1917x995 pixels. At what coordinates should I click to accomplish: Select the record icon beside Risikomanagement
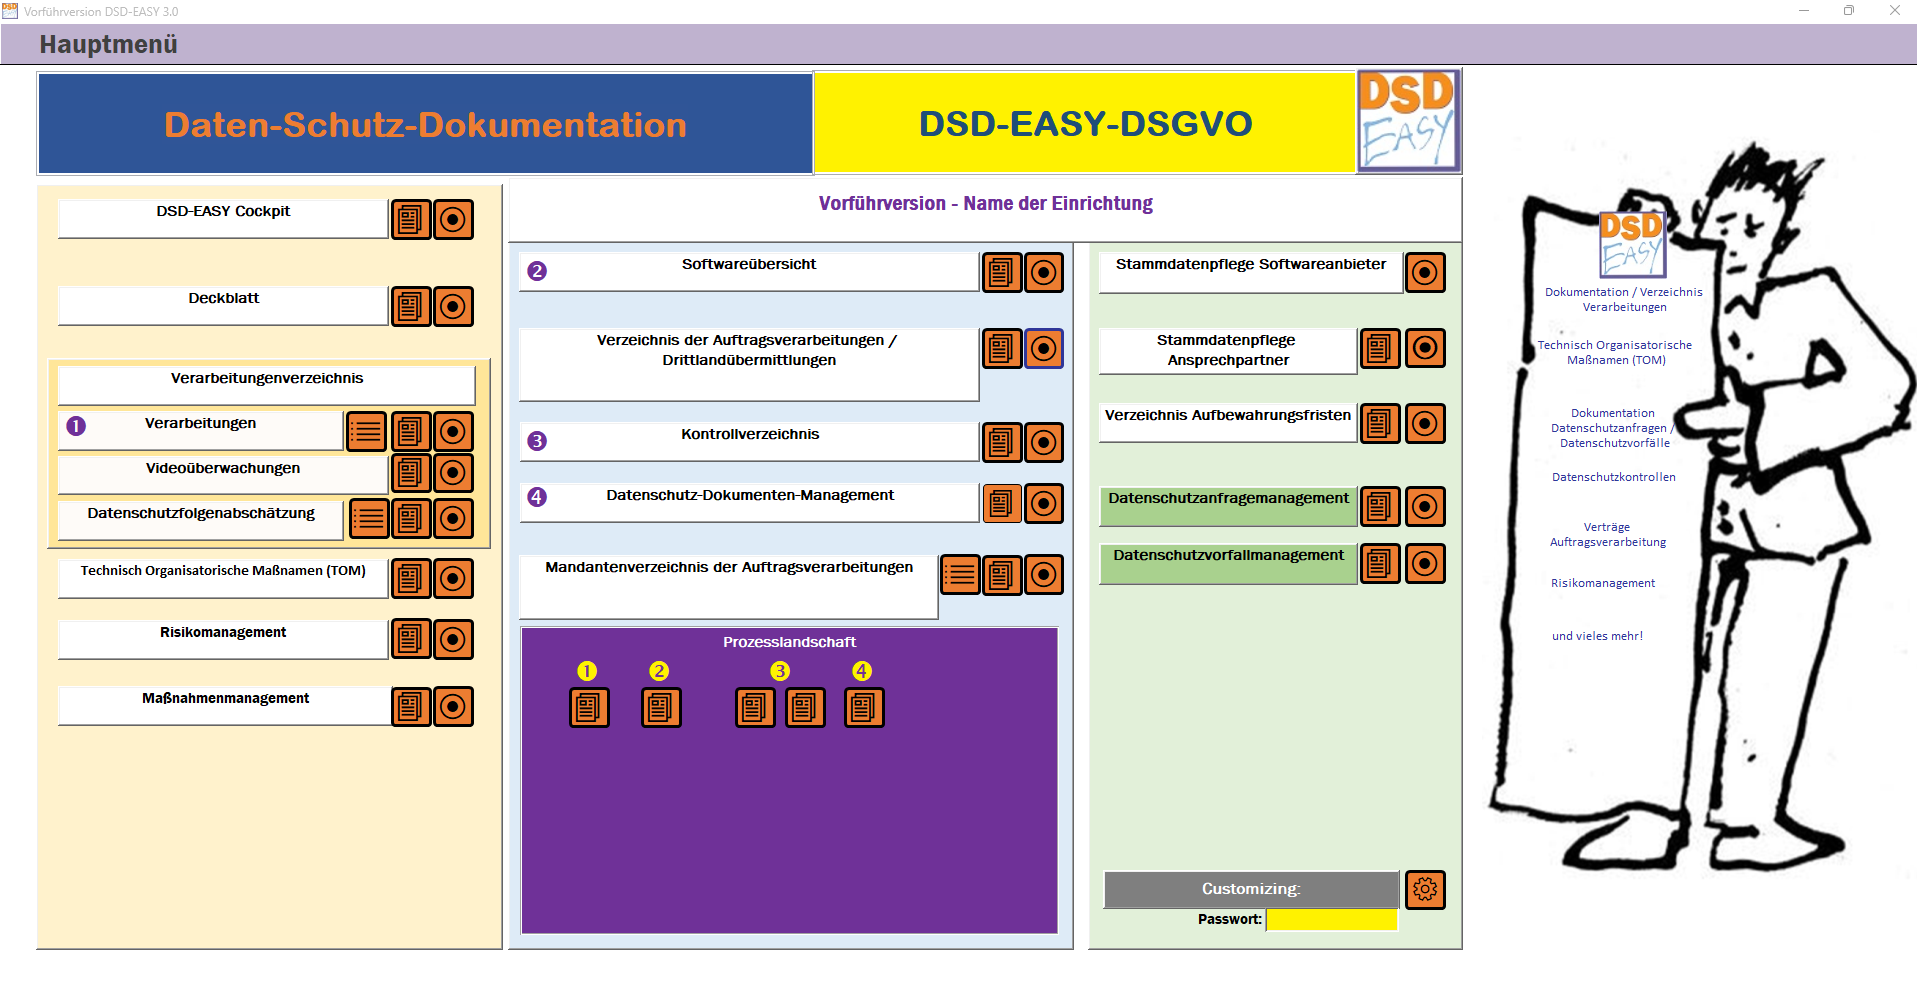(x=454, y=640)
